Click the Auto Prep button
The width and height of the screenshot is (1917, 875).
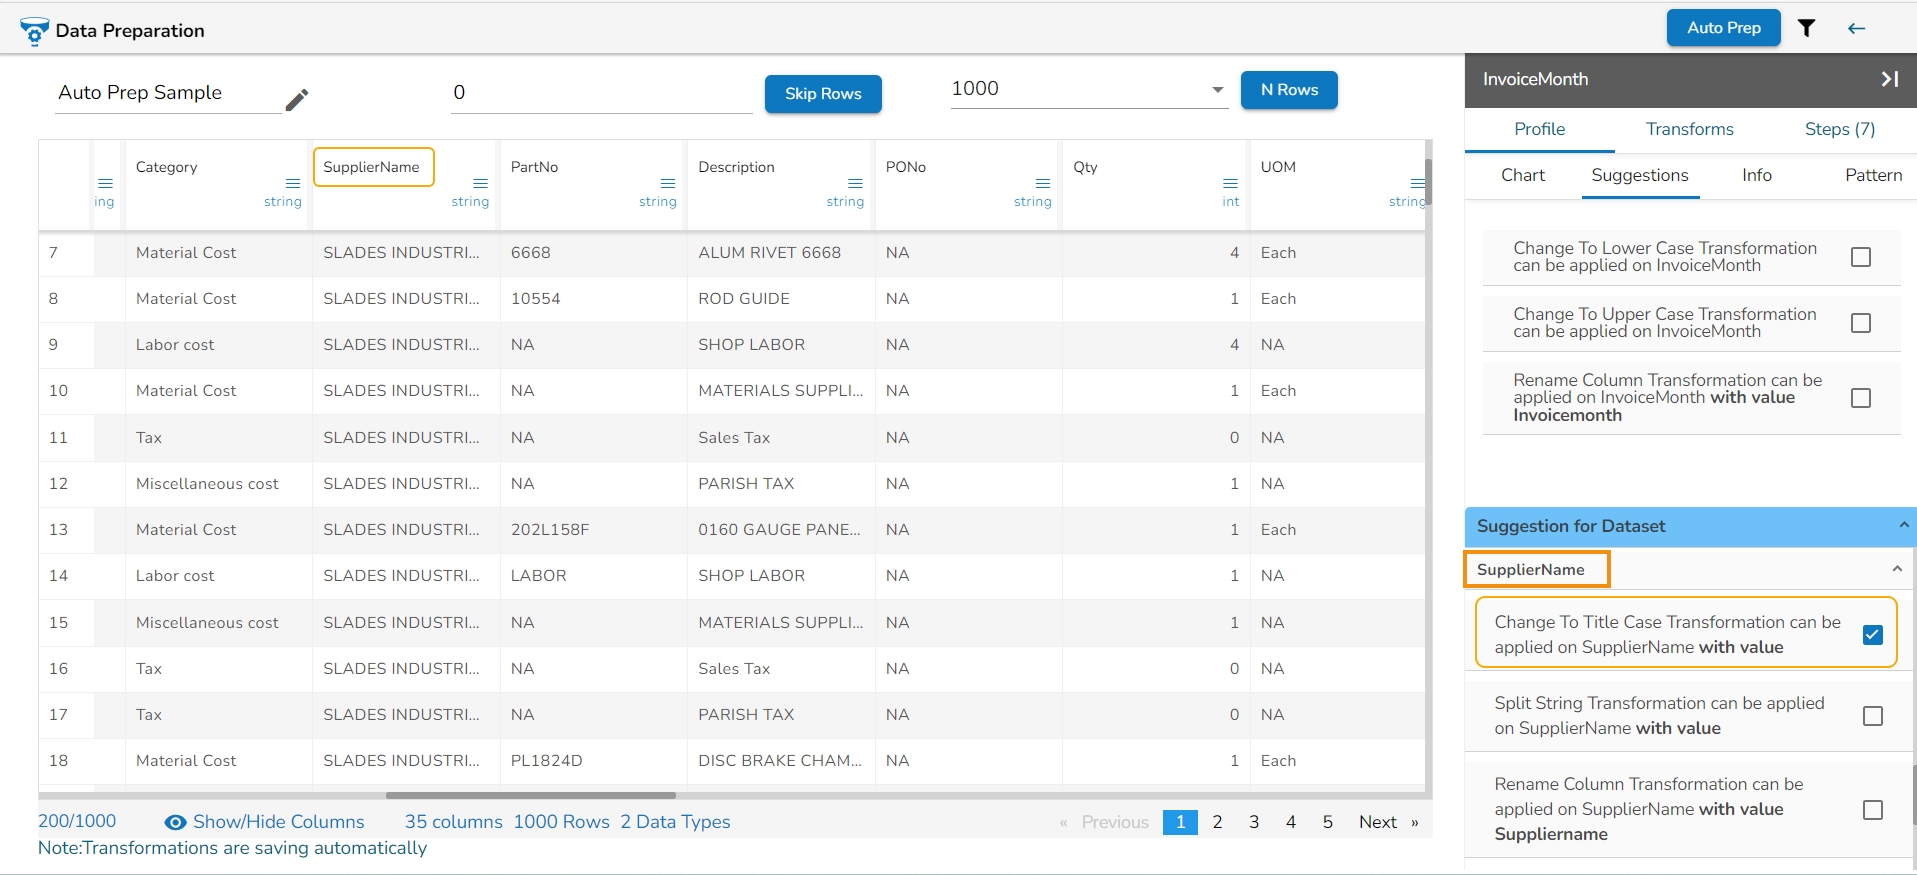point(1723,28)
